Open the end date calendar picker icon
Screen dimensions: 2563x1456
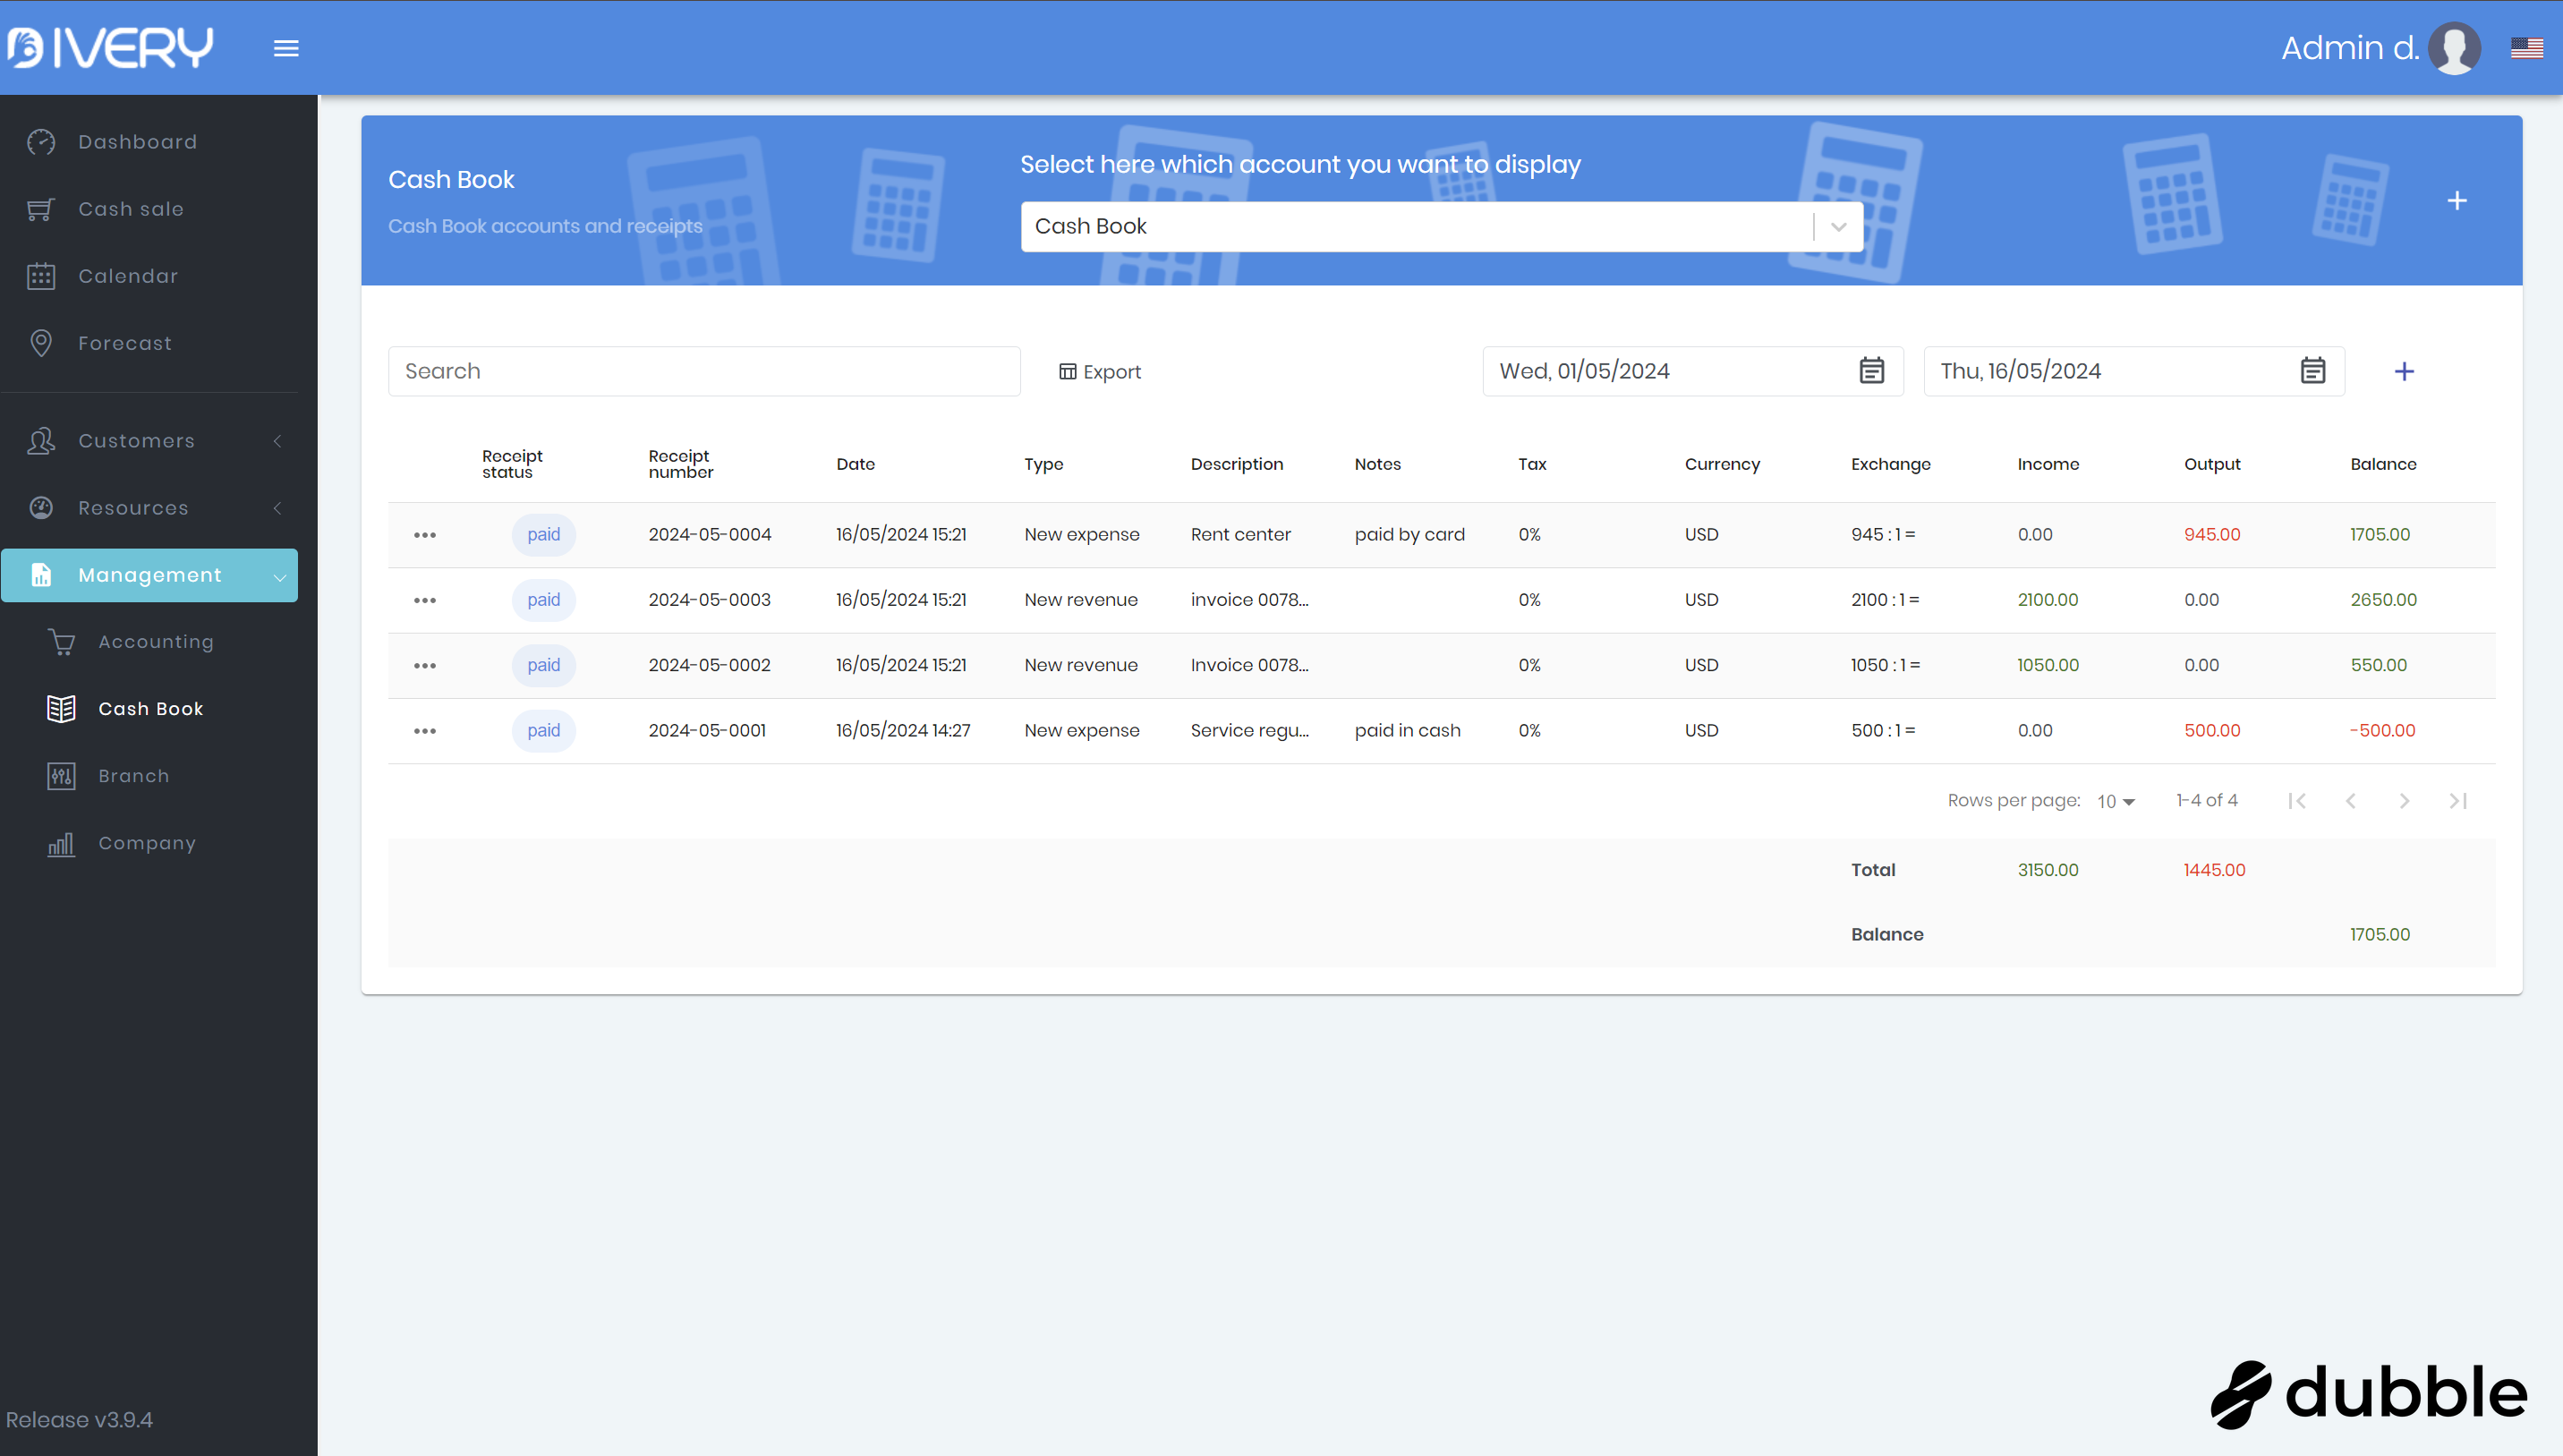(x=2312, y=371)
